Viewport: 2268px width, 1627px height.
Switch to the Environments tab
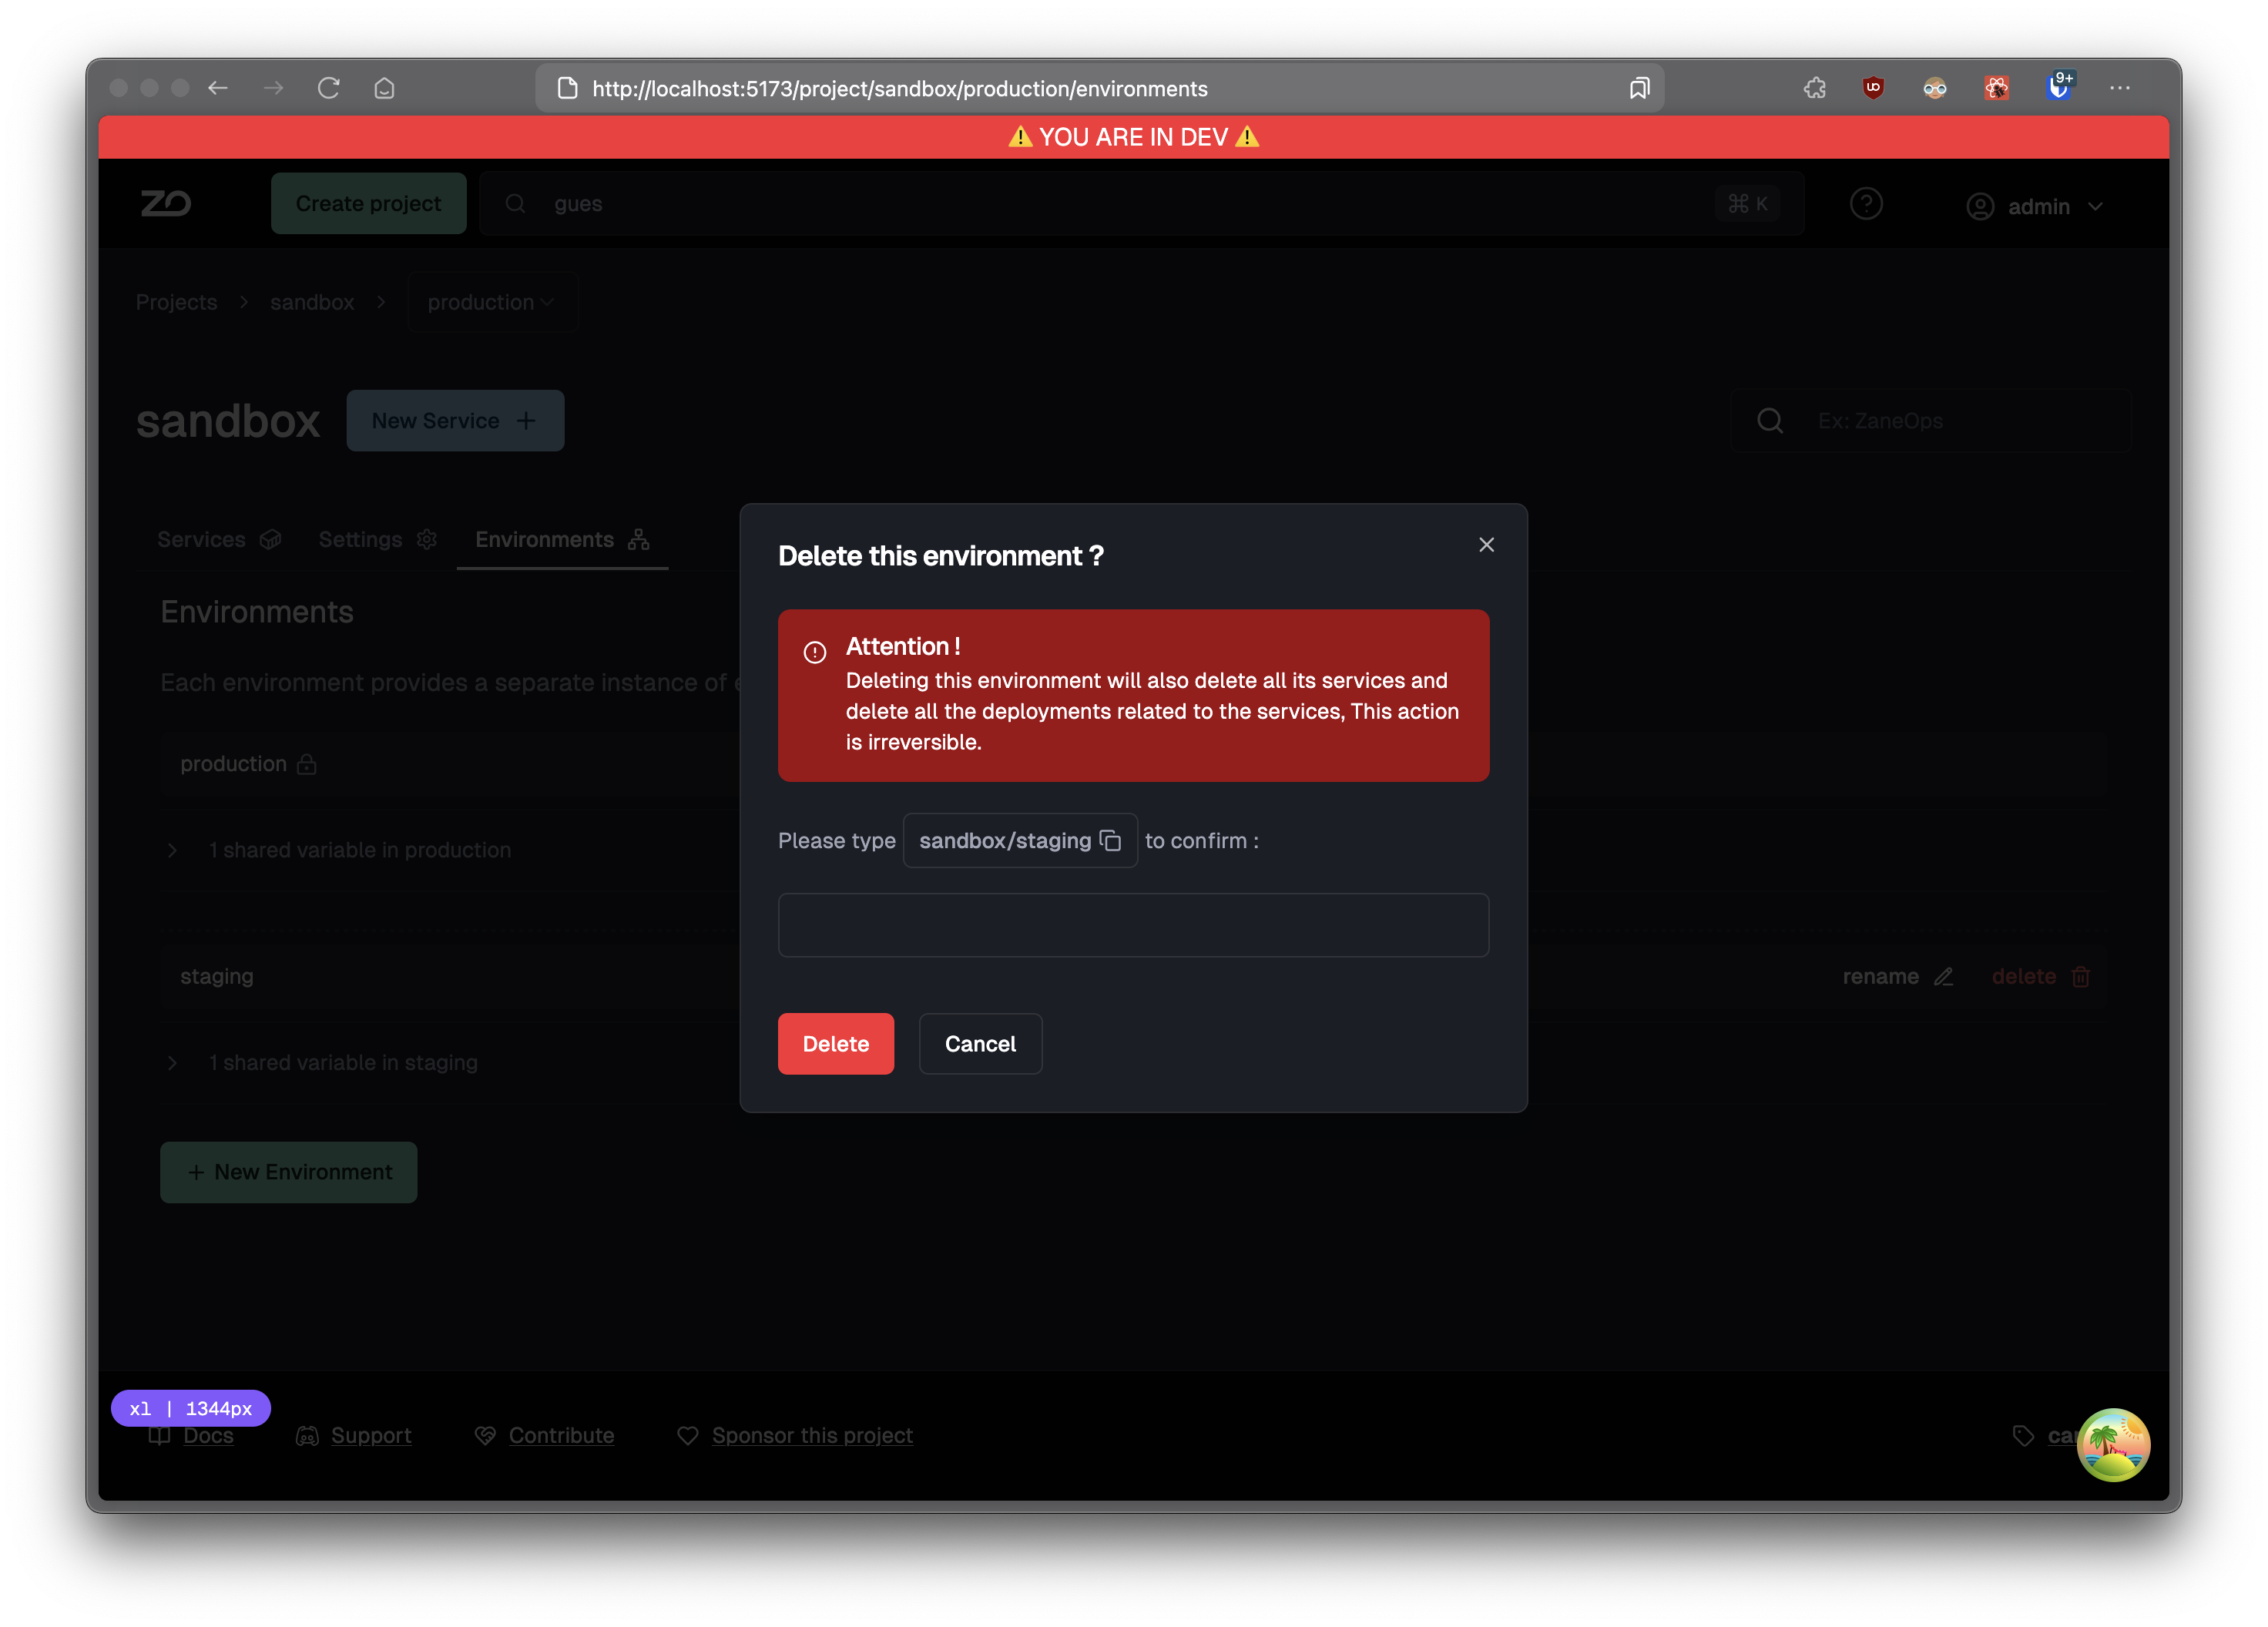[x=562, y=539]
